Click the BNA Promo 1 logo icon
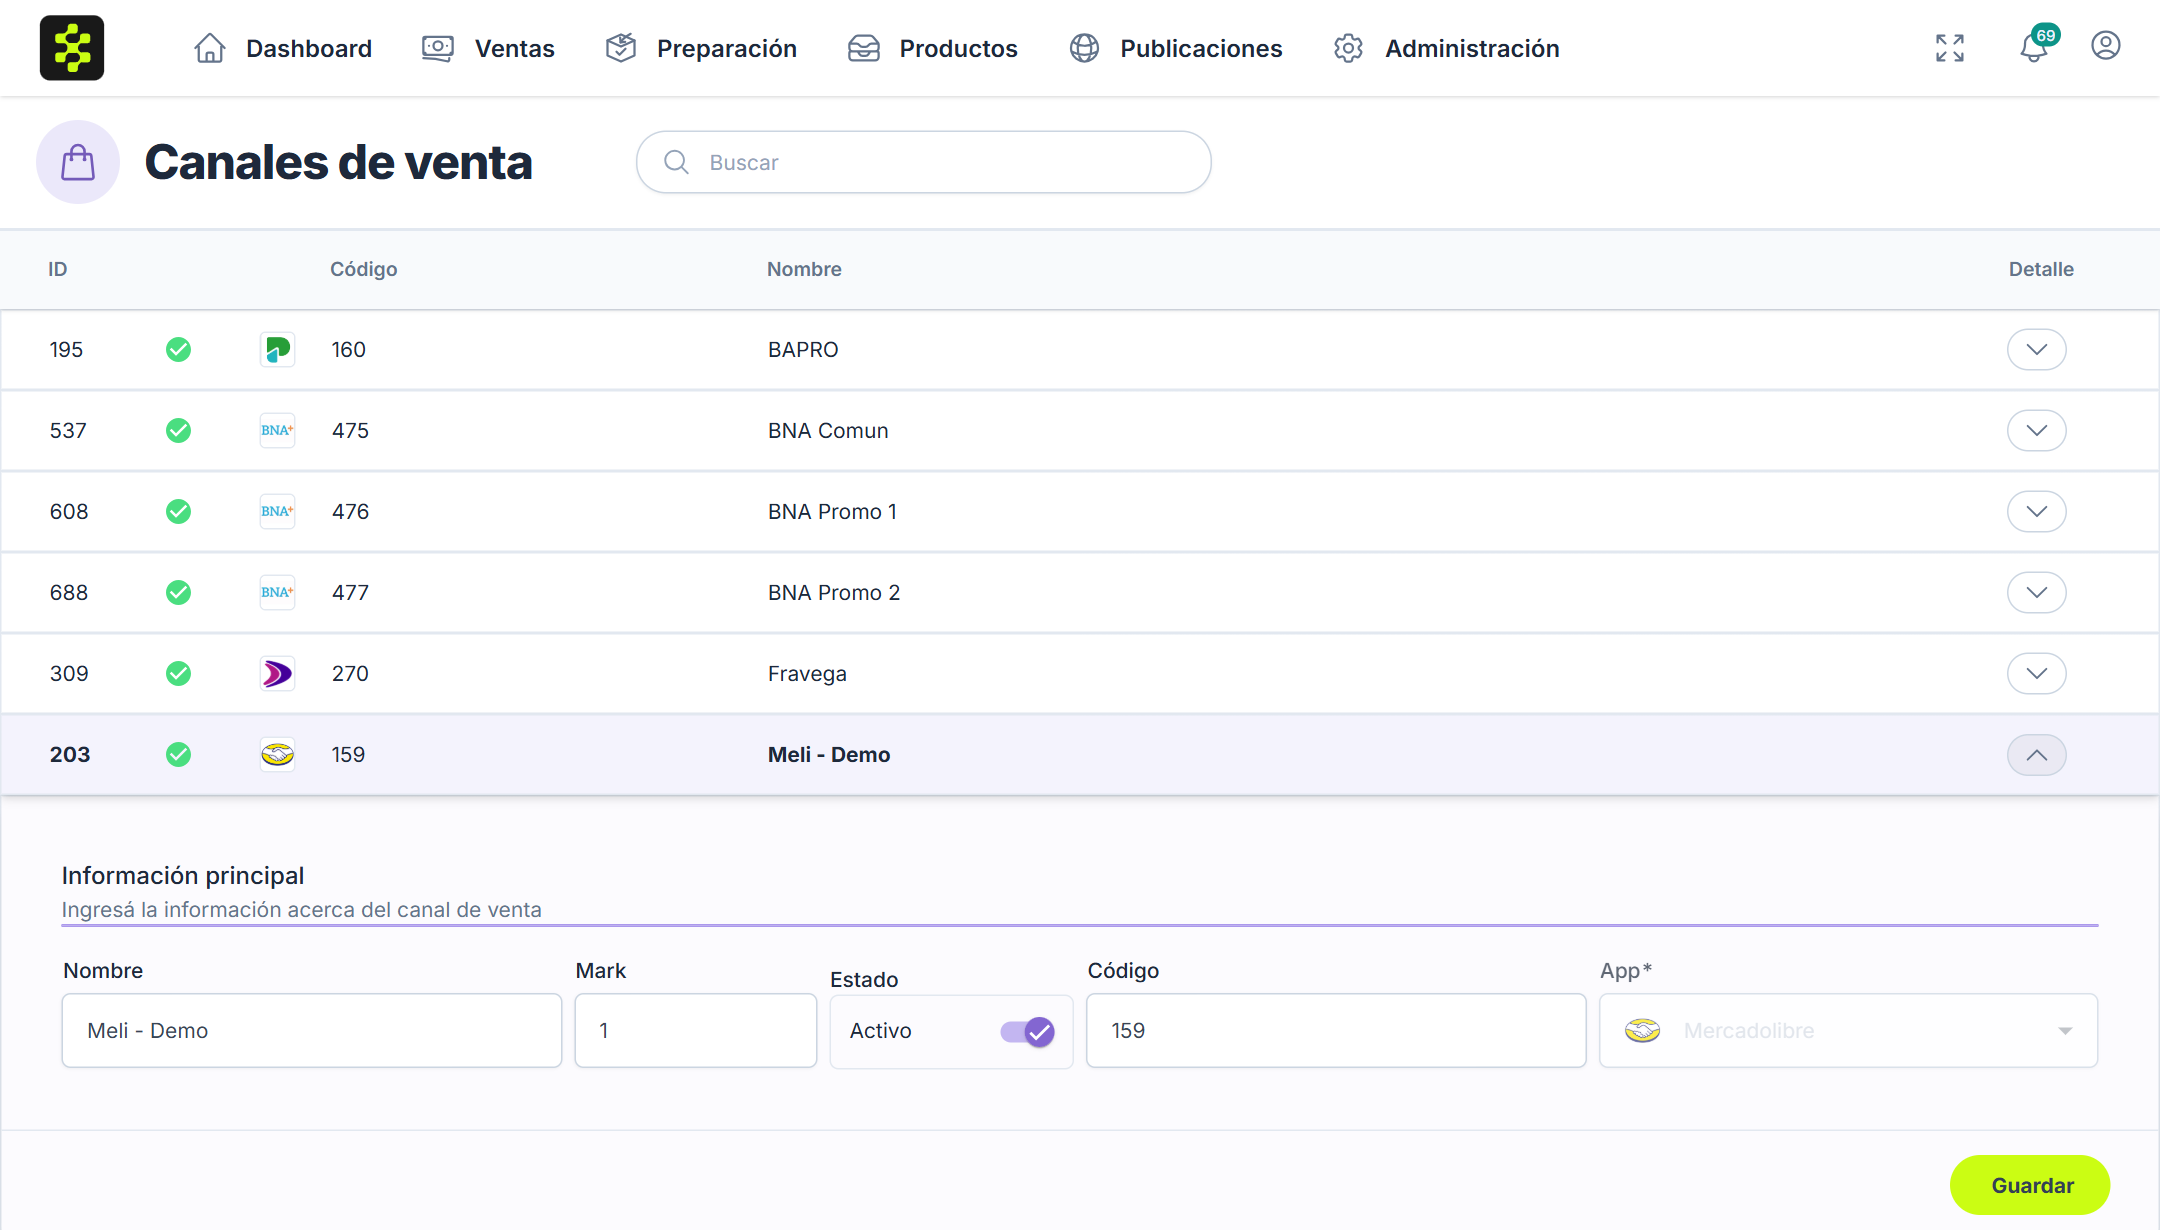The width and height of the screenshot is (2160, 1230). (x=277, y=511)
